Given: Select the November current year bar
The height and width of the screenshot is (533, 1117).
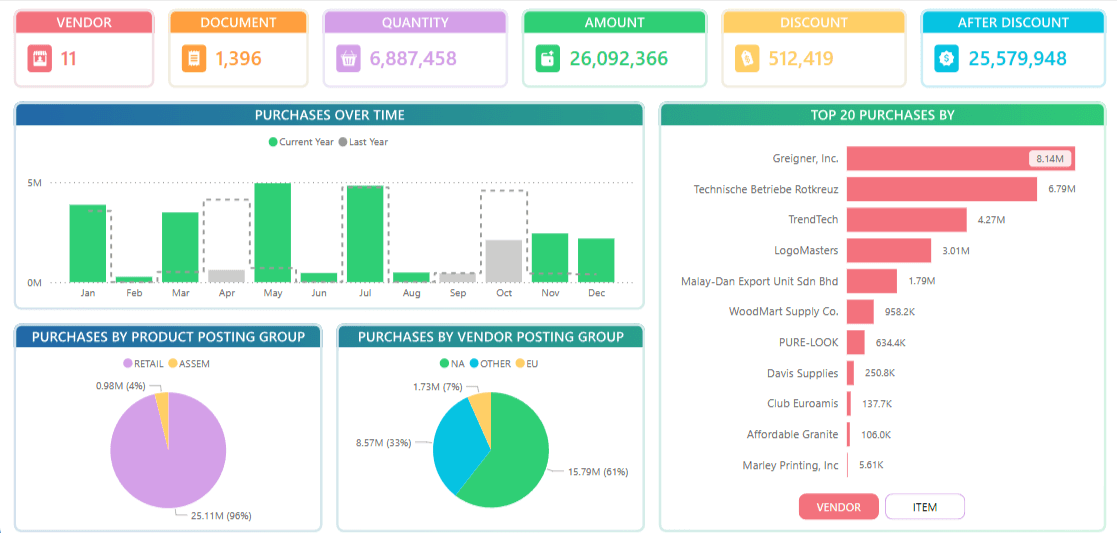Looking at the screenshot, I should (x=550, y=258).
